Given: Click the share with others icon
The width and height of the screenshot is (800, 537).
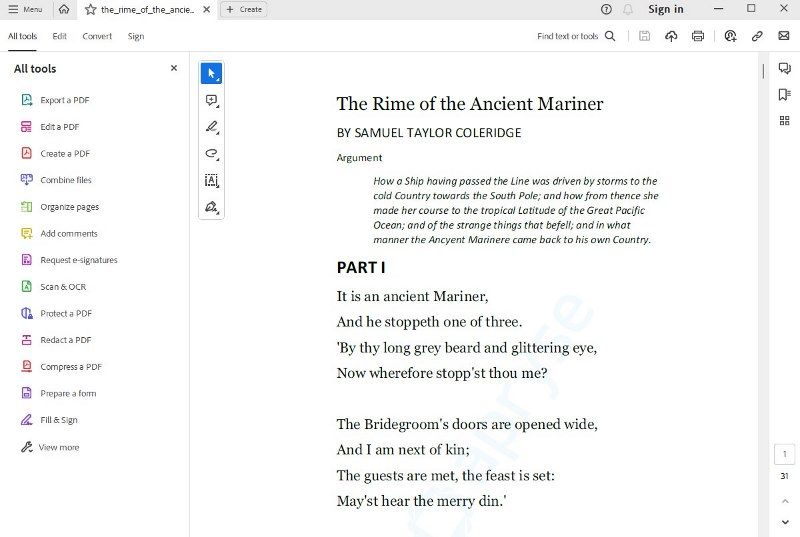Looking at the screenshot, I should pos(730,36).
